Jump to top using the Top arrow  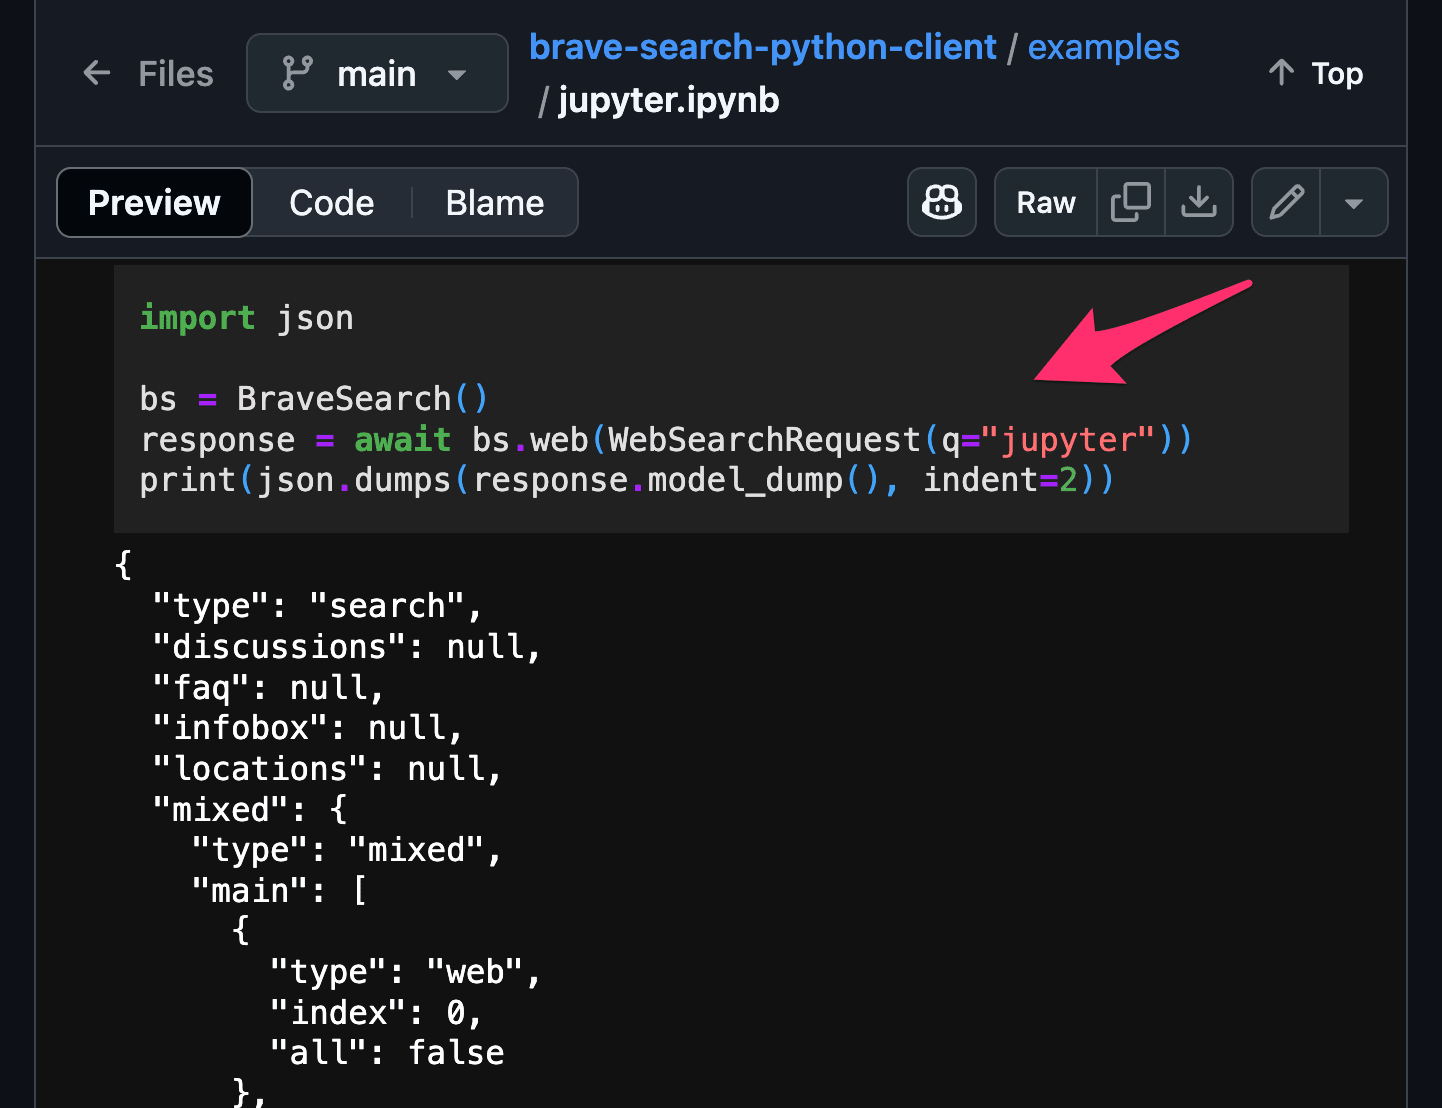[1314, 73]
